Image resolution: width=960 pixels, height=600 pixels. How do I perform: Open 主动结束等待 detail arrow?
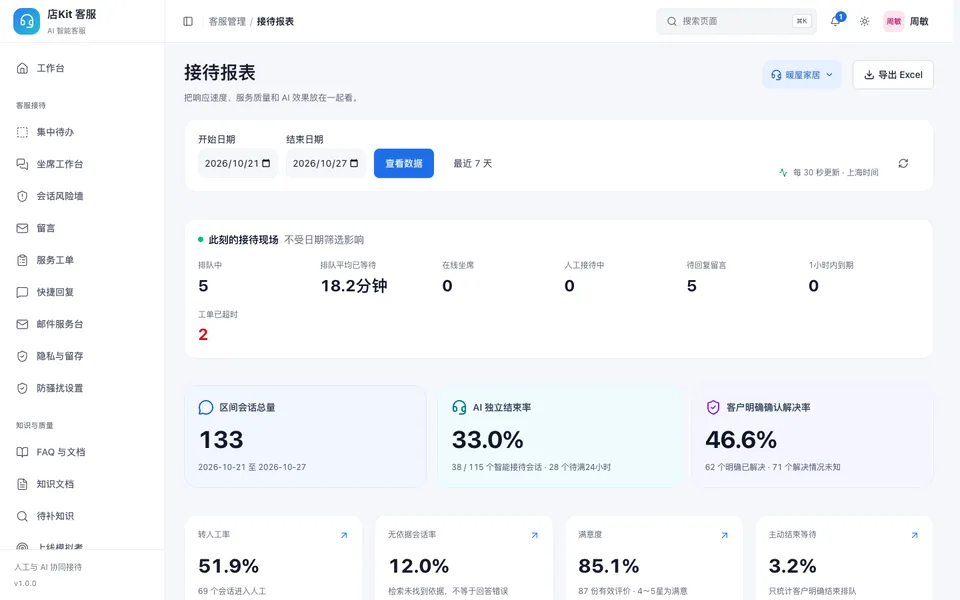click(915, 535)
